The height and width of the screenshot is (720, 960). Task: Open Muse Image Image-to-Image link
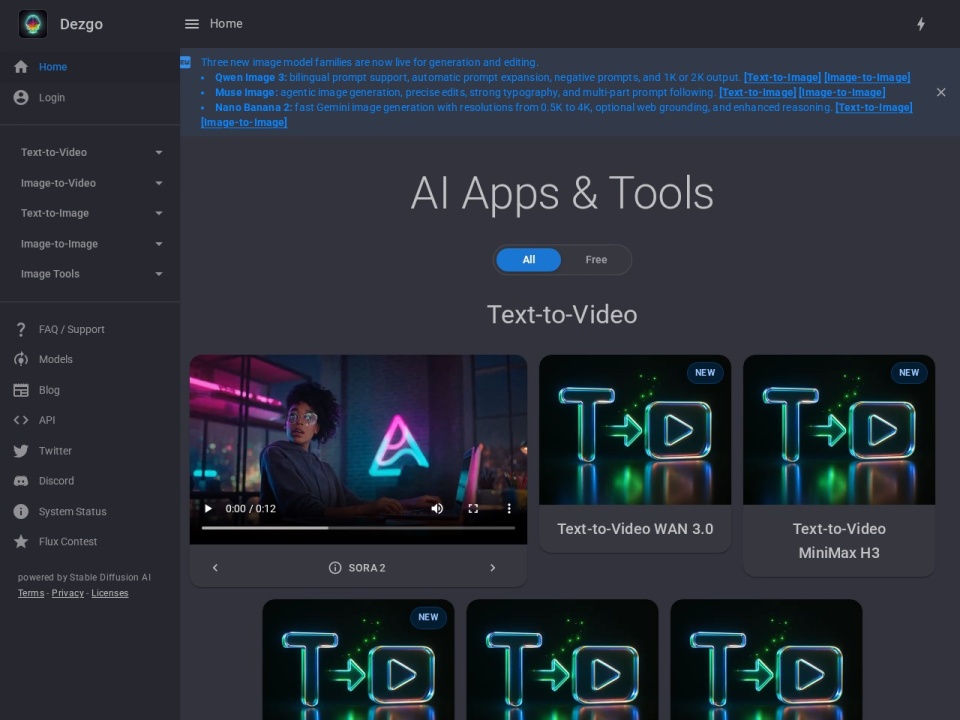[x=842, y=92]
